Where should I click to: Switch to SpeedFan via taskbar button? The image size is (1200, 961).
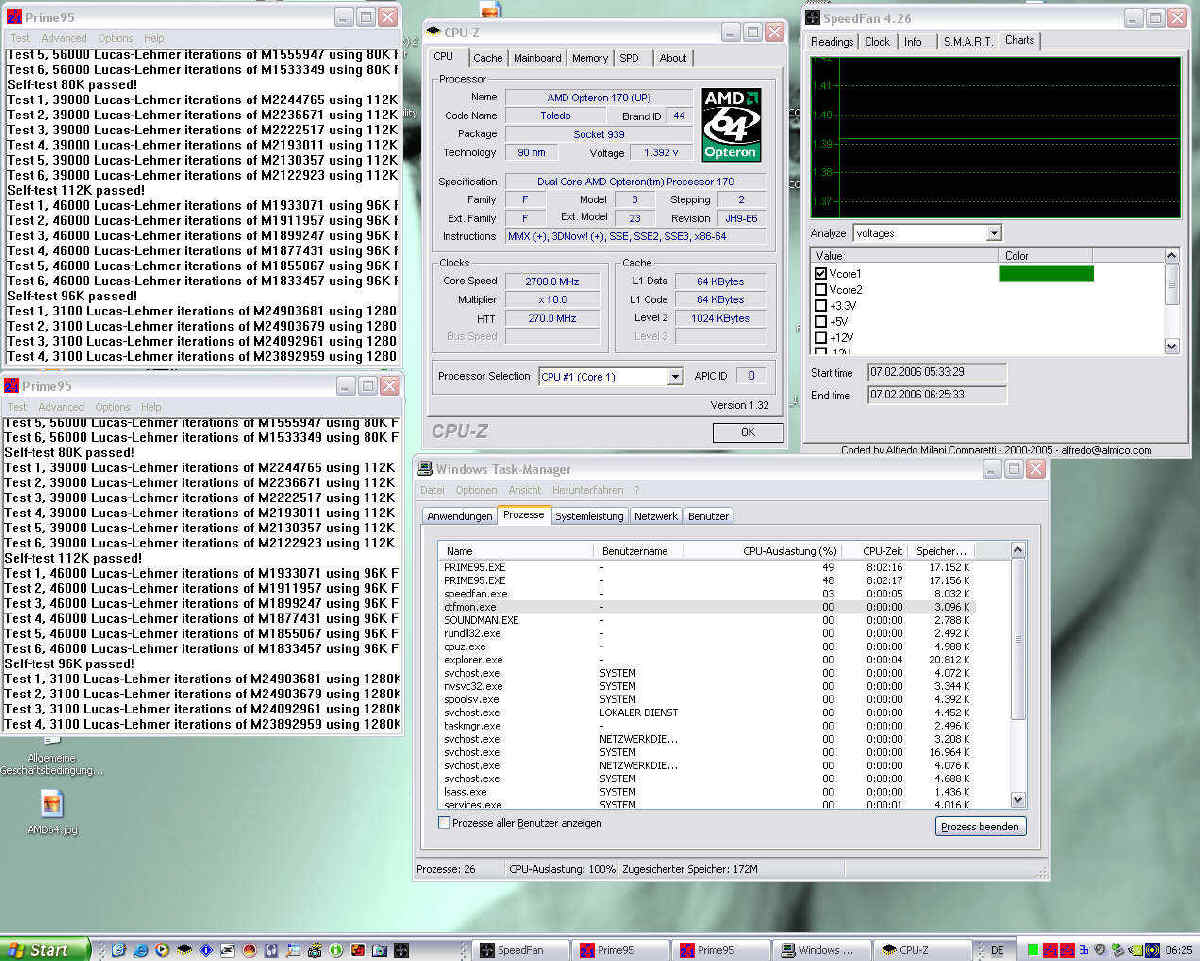[520, 950]
